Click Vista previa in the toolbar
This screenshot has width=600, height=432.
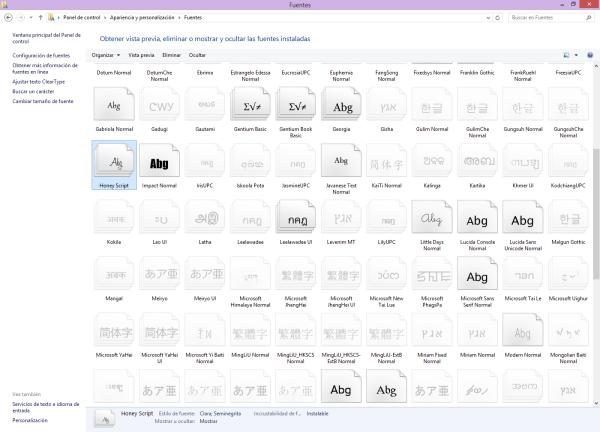click(141, 55)
